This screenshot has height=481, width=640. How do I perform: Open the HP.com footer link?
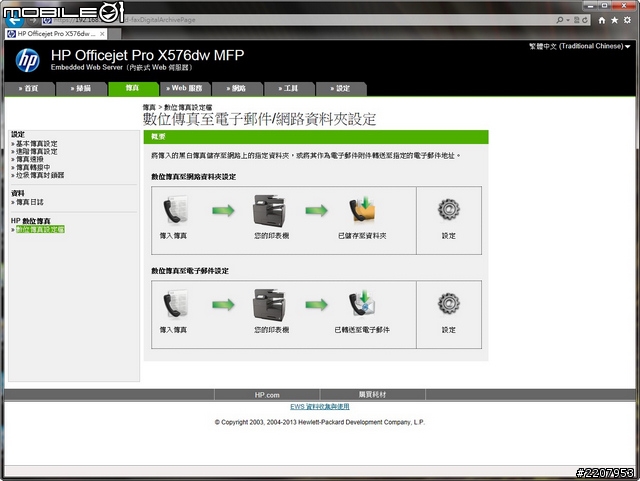(267, 395)
